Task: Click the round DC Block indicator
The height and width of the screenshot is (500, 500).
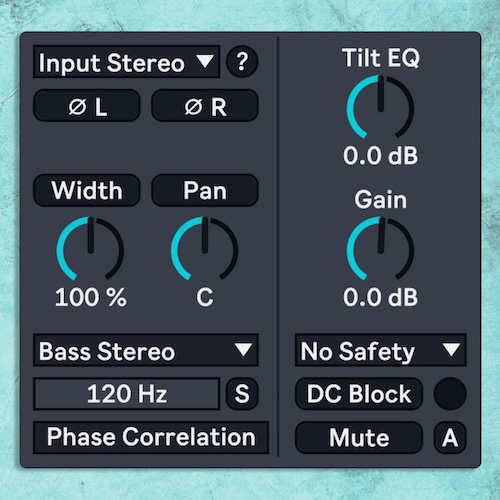Action: [x=450, y=394]
